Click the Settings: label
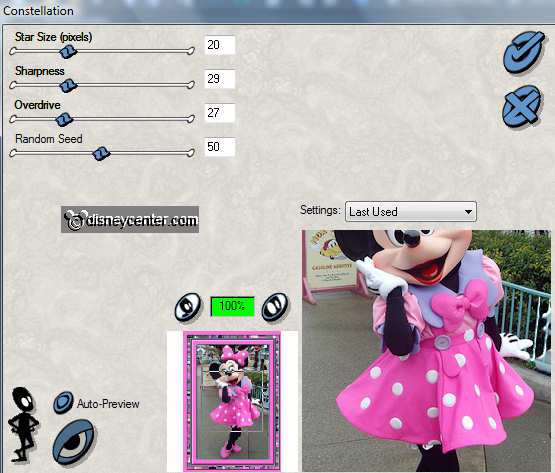This screenshot has width=555, height=473. 320,210
